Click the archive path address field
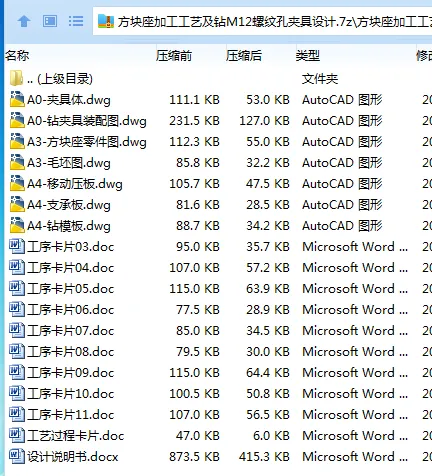 click(263, 21)
